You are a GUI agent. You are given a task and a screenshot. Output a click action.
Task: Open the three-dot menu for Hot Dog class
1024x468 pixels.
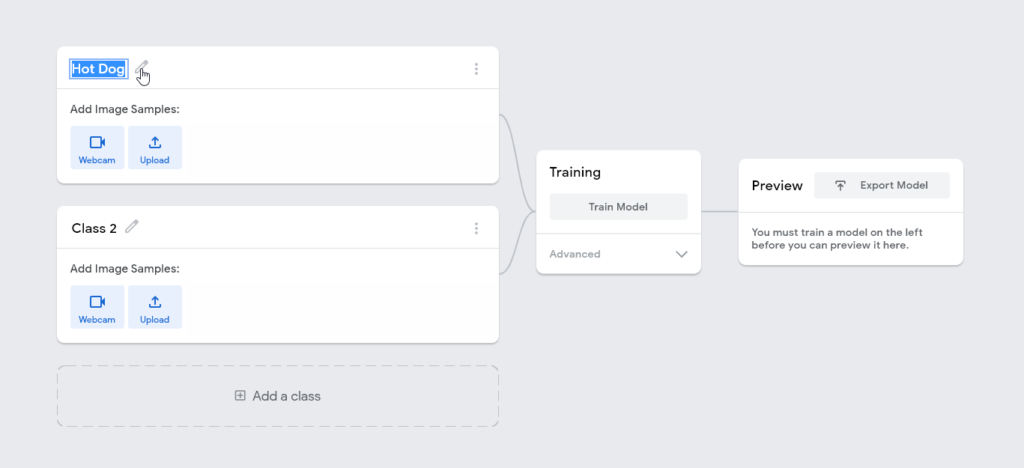click(476, 69)
